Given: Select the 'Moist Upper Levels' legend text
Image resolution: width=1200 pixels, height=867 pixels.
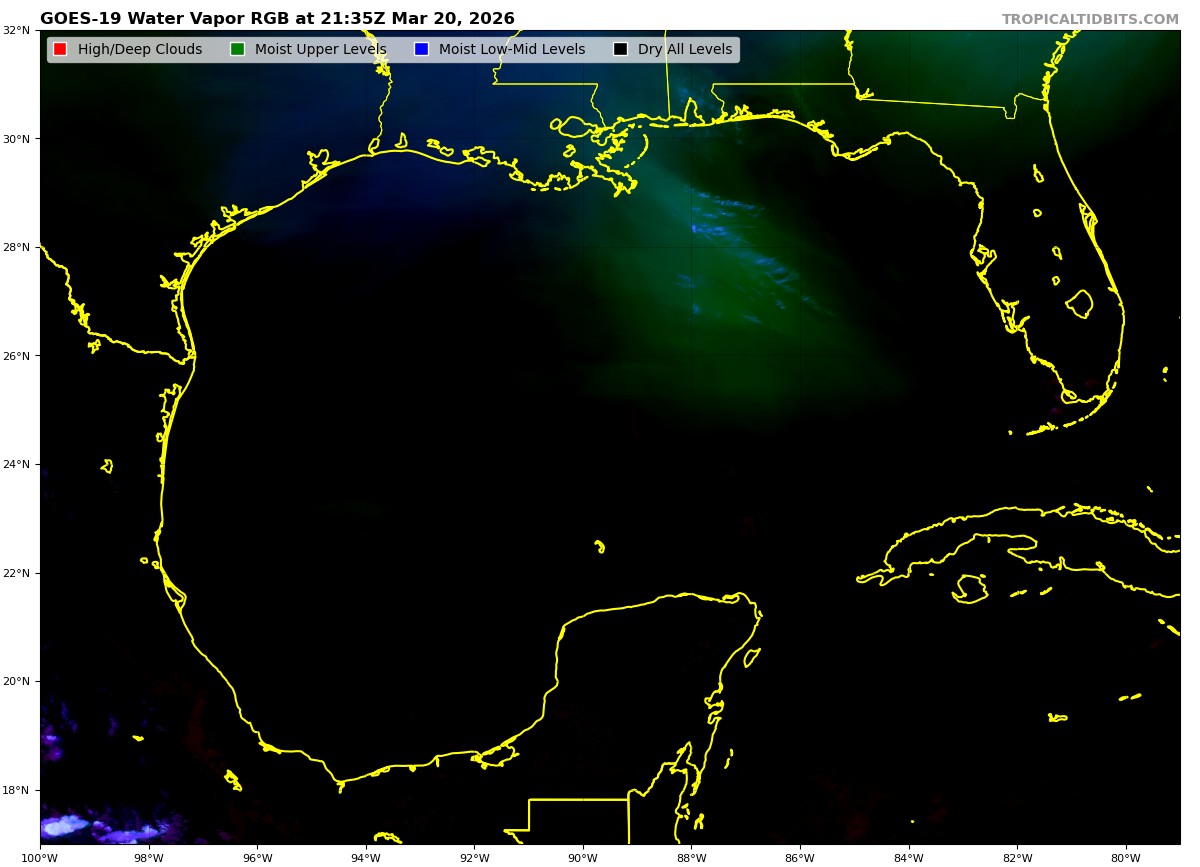Looking at the screenshot, I should pos(320,50).
